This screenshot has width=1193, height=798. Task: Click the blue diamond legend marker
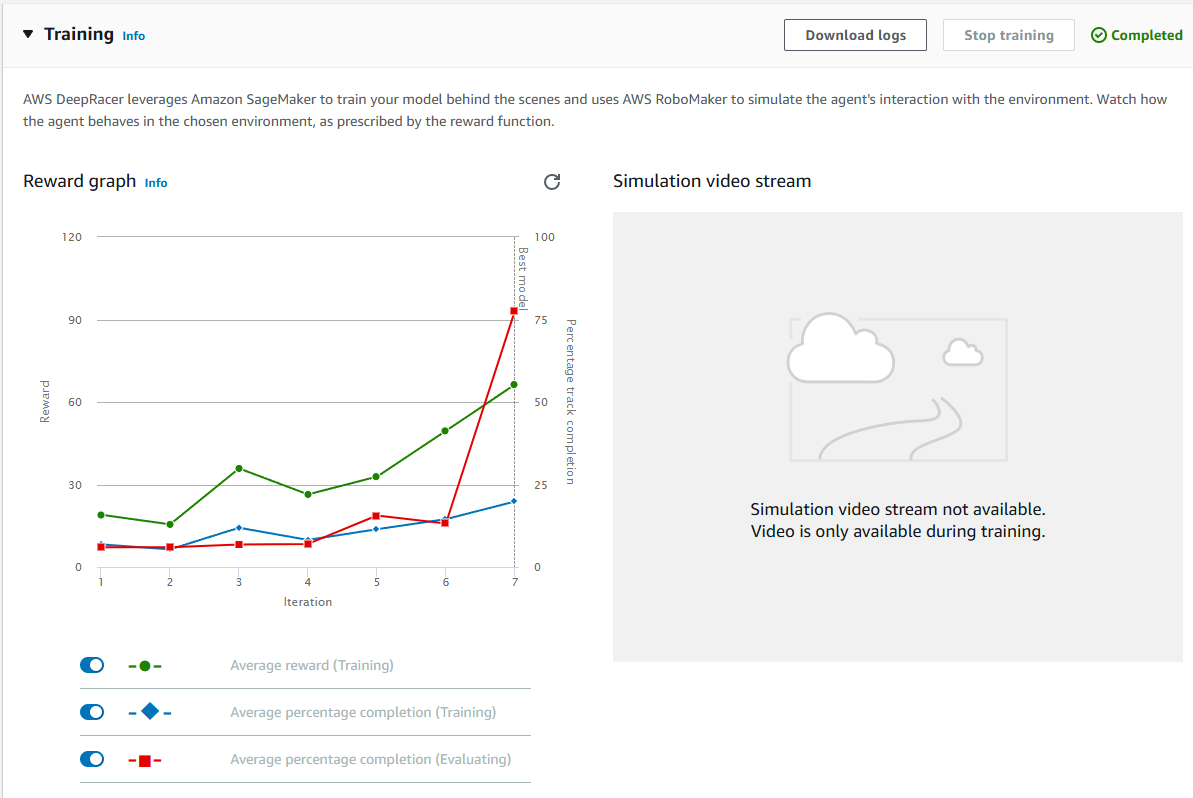[x=150, y=712]
